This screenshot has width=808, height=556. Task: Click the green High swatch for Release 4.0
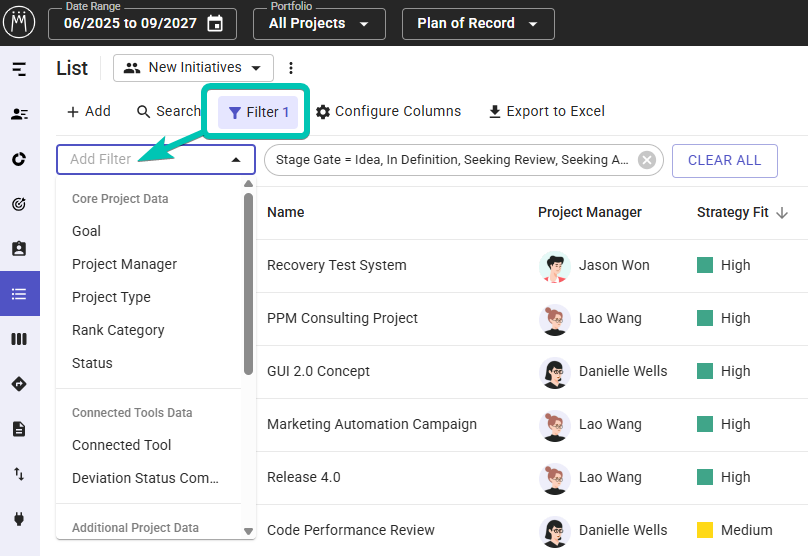(x=705, y=477)
